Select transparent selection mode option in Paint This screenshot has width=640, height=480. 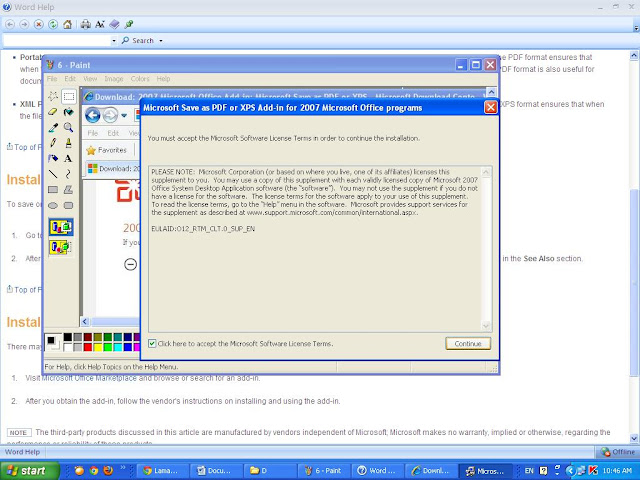[x=61, y=247]
